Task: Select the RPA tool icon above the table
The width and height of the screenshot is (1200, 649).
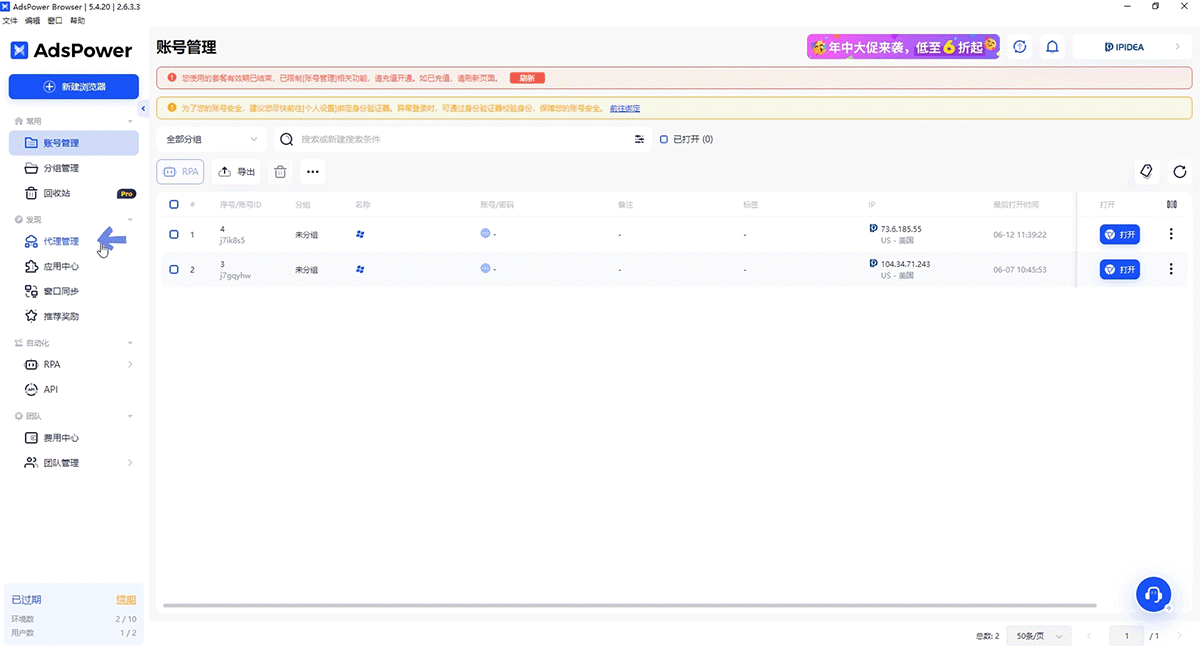Action: coord(180,171)
